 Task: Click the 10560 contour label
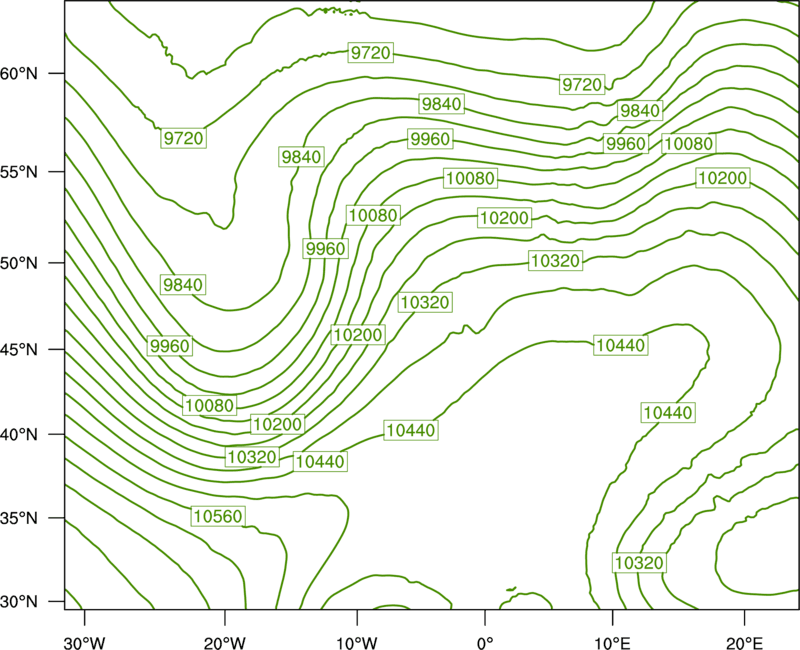218,516
